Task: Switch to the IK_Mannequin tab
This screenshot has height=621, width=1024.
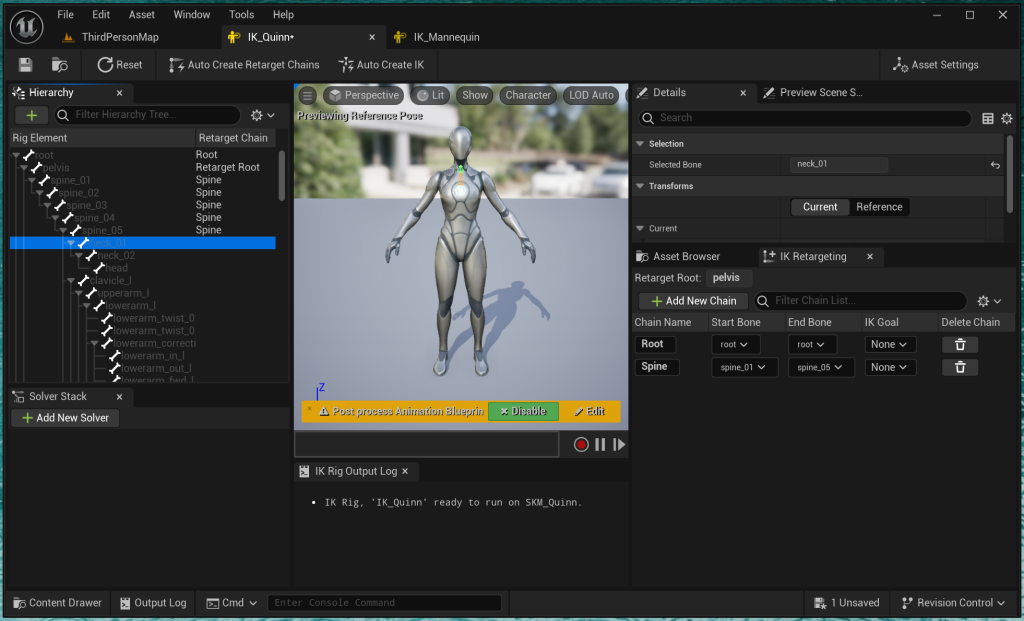Action: (438, 37)
